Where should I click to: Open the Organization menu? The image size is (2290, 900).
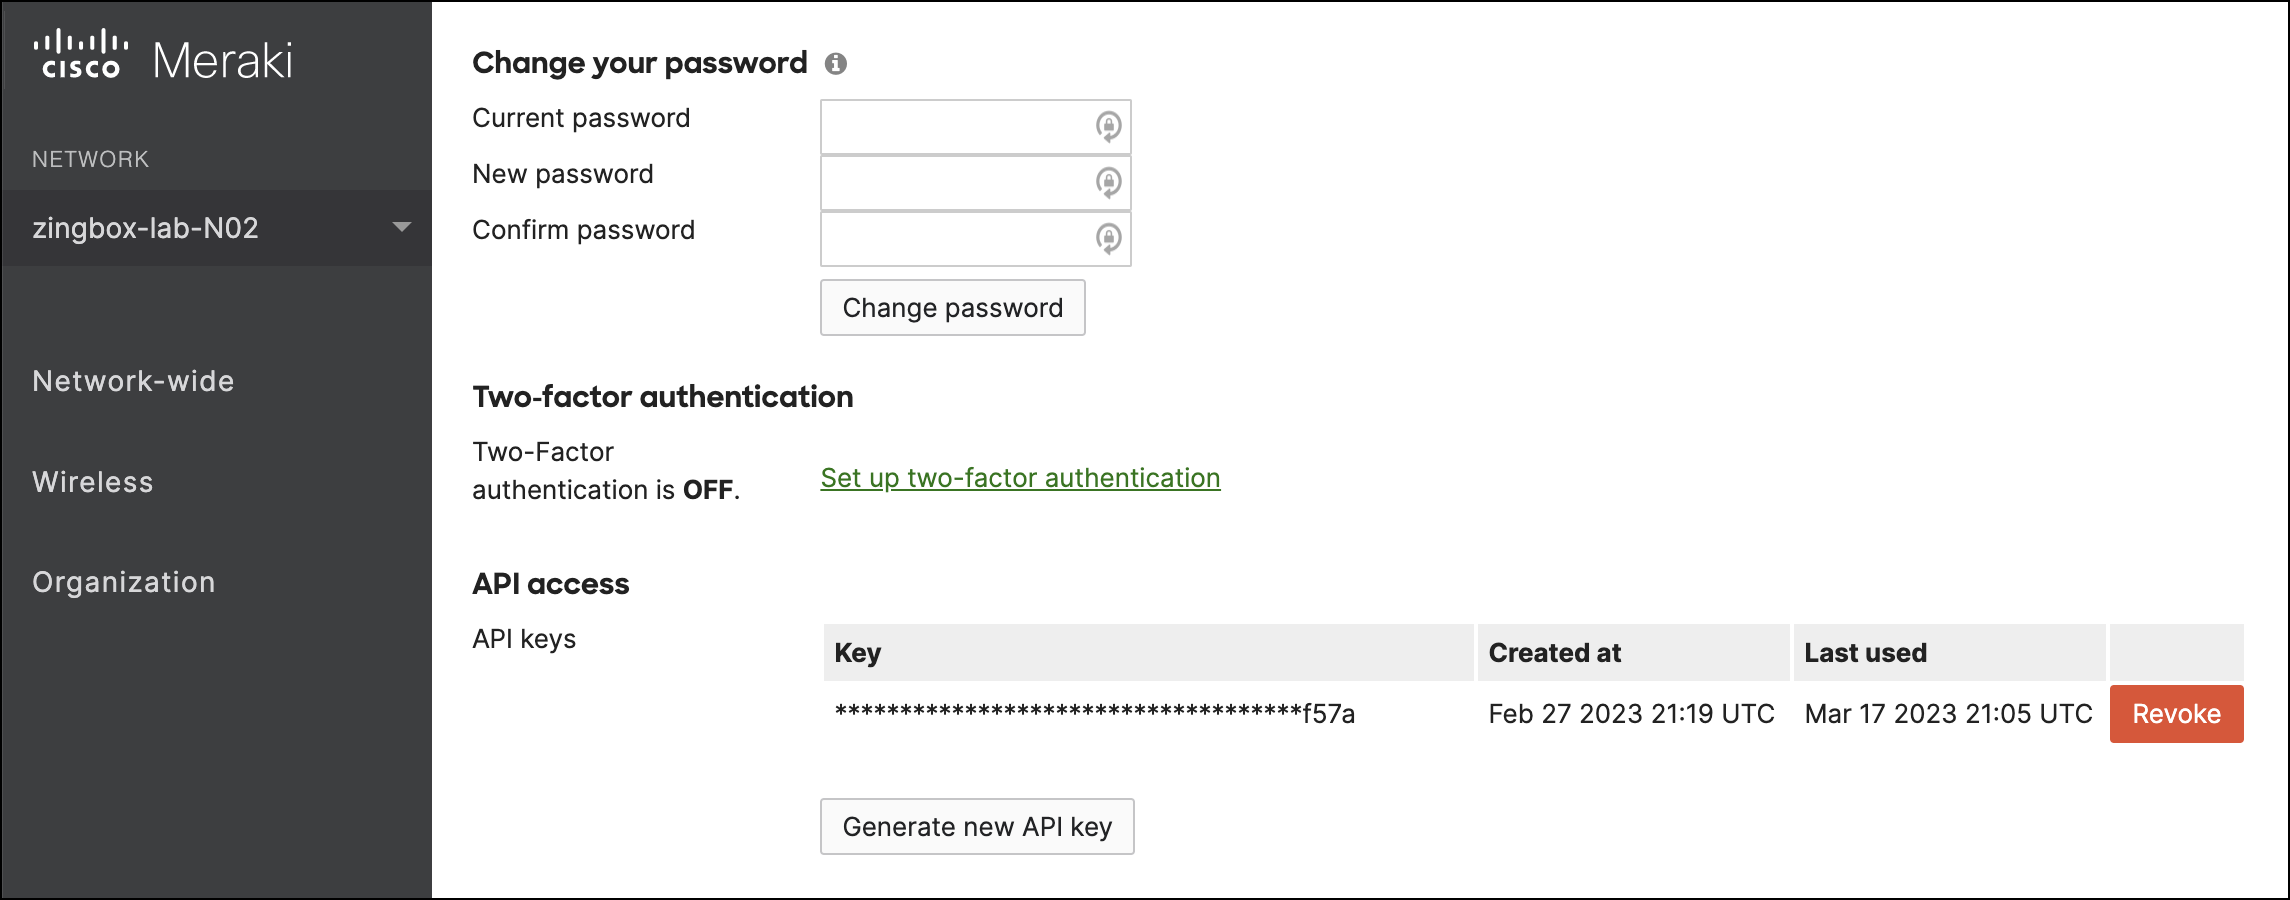click(x=124, y=582)
